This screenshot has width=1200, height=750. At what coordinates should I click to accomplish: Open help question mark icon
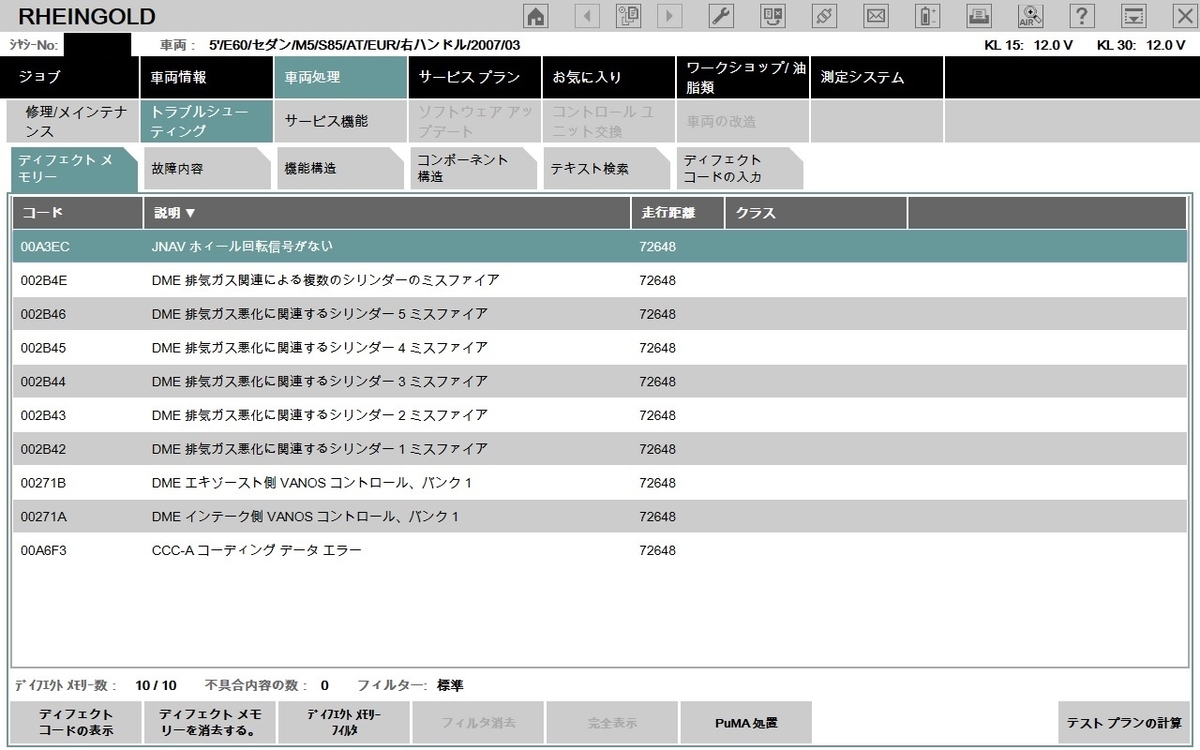(x=1082, y=15)
